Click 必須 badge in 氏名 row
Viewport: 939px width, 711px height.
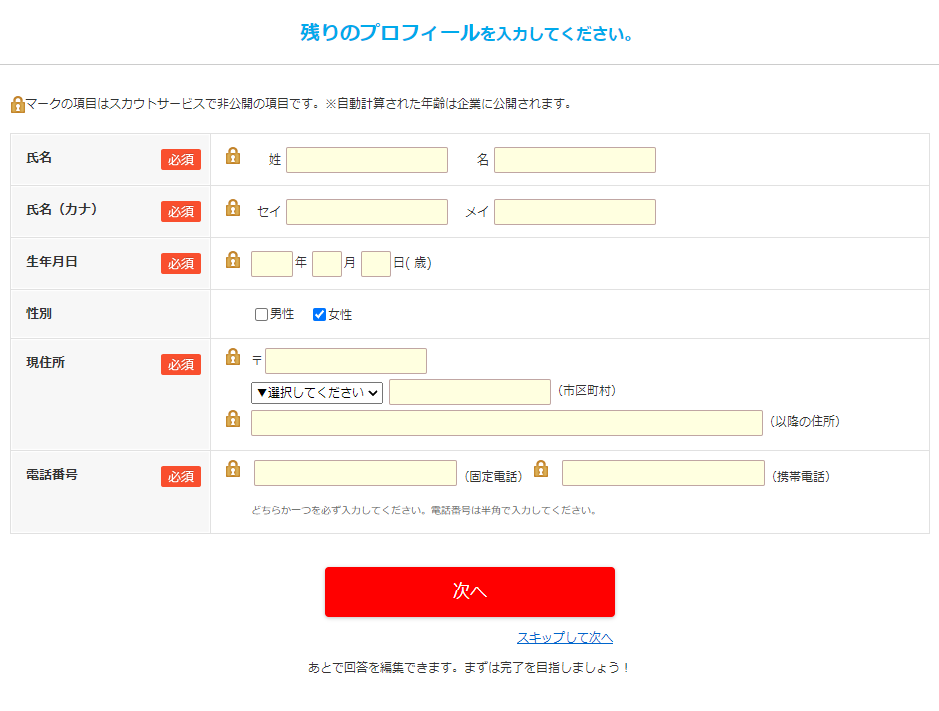pyautogui.click(x=181, y=160)
